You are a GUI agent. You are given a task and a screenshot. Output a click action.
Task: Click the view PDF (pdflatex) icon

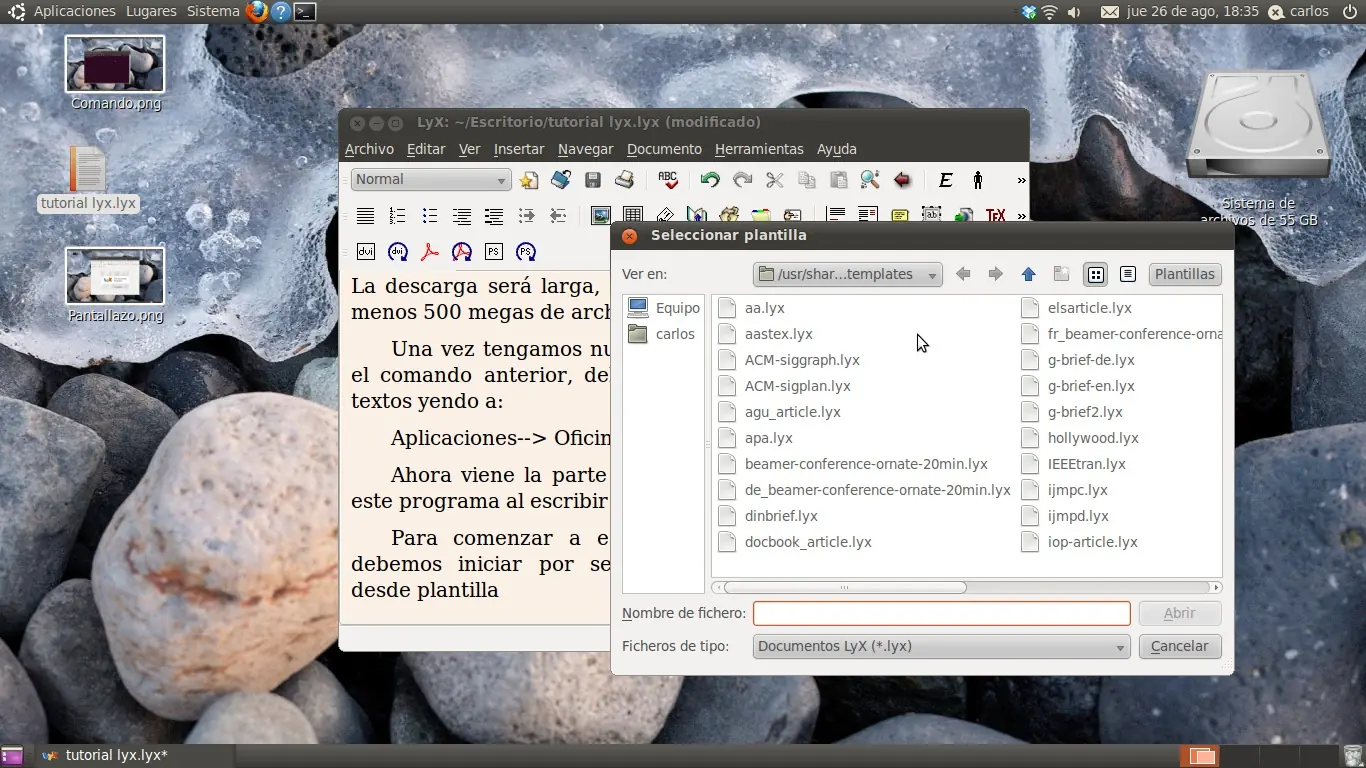430,252
